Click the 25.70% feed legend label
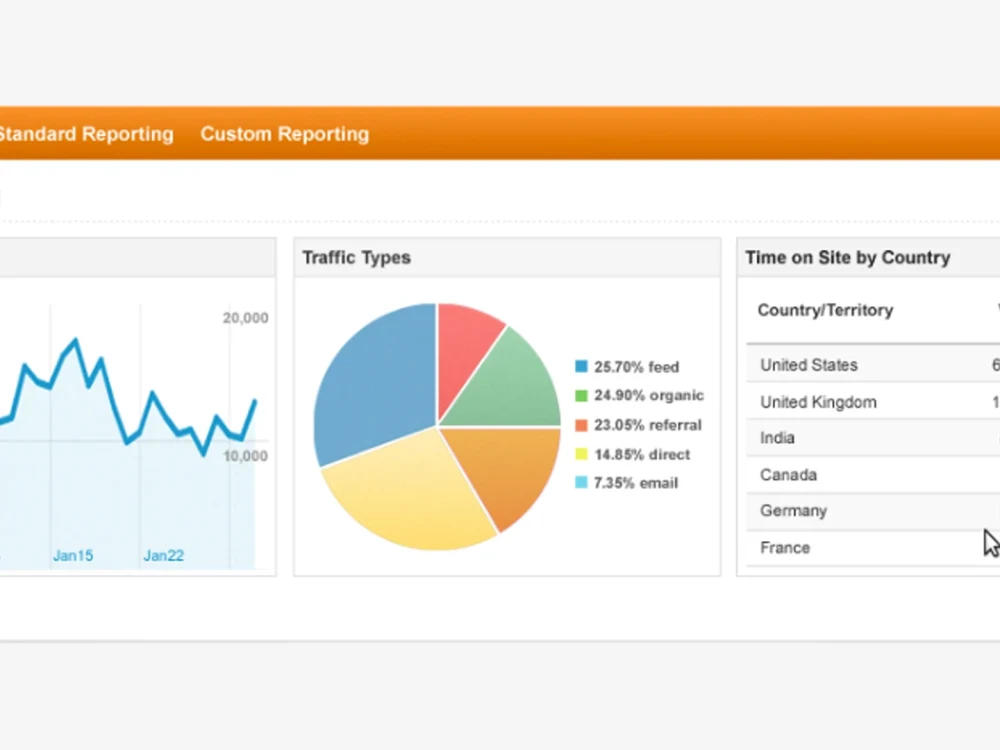This screenshot has width=1000, height=750. 636,367
